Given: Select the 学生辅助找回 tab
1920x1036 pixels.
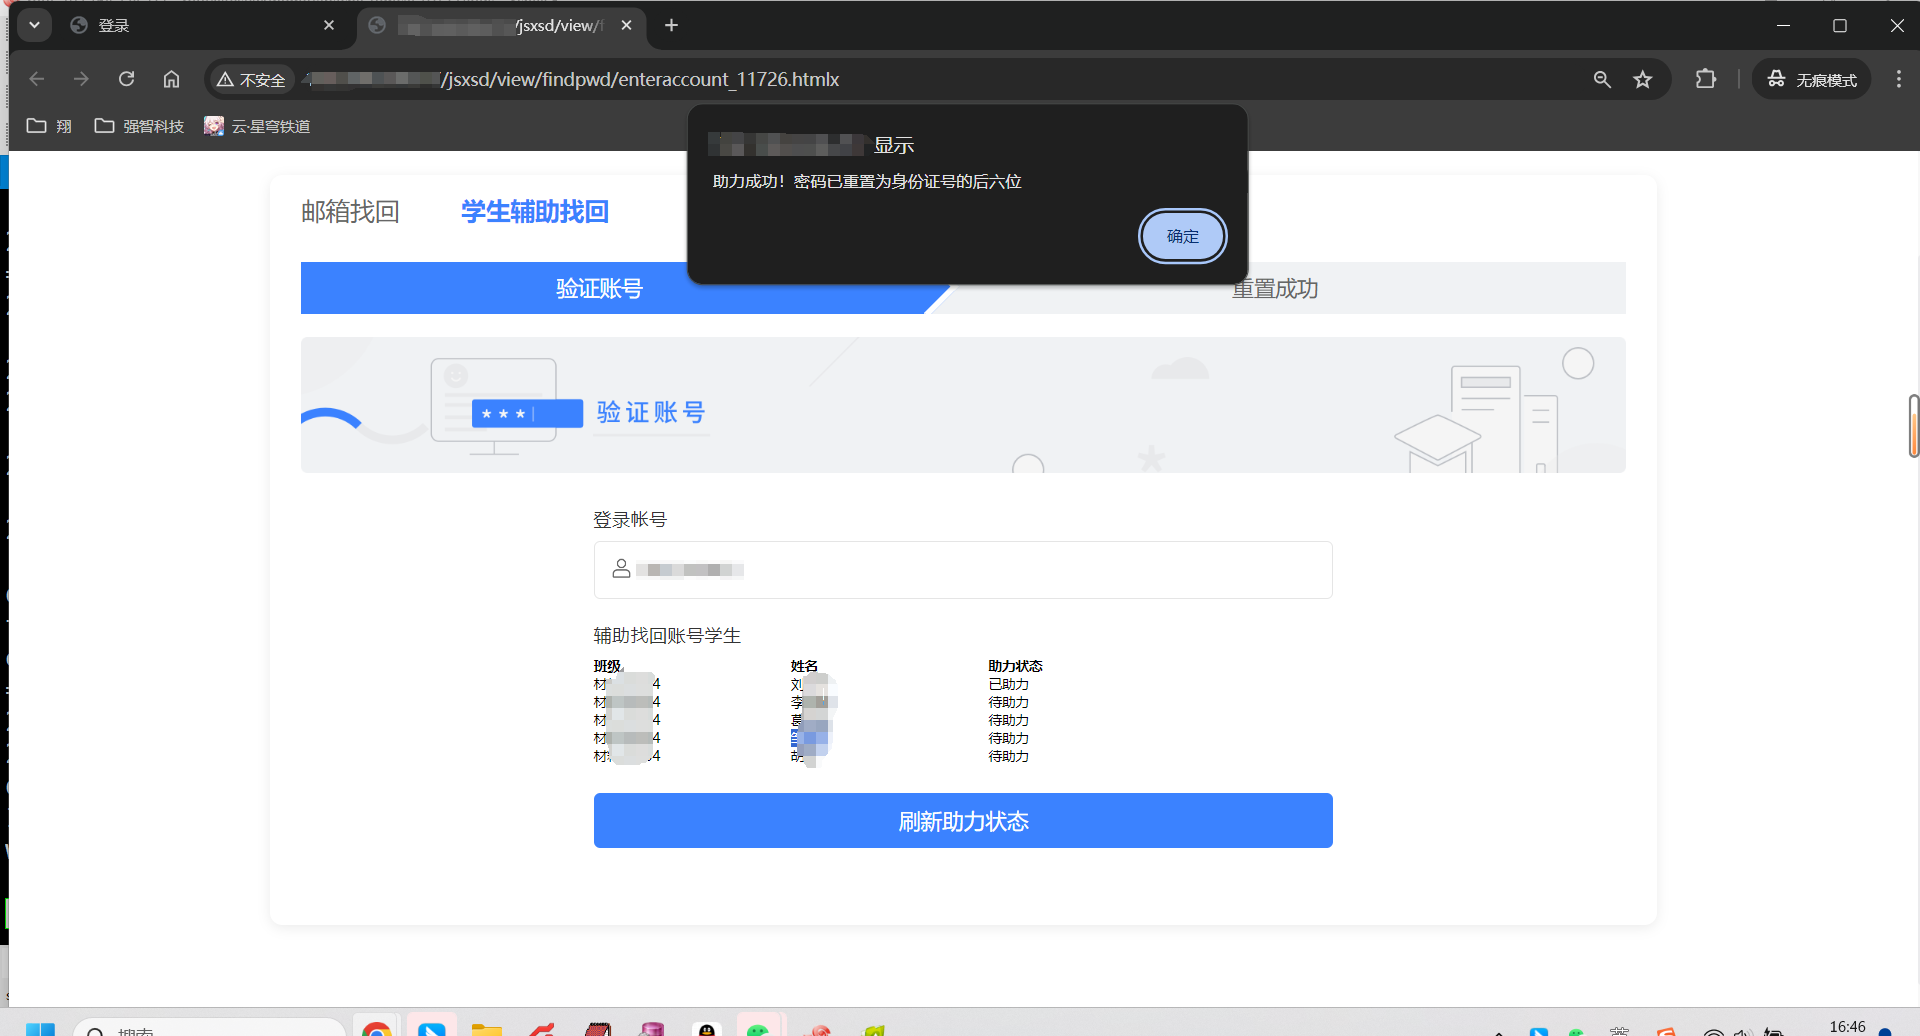Looking at the screenshot, I should point(534,212).
